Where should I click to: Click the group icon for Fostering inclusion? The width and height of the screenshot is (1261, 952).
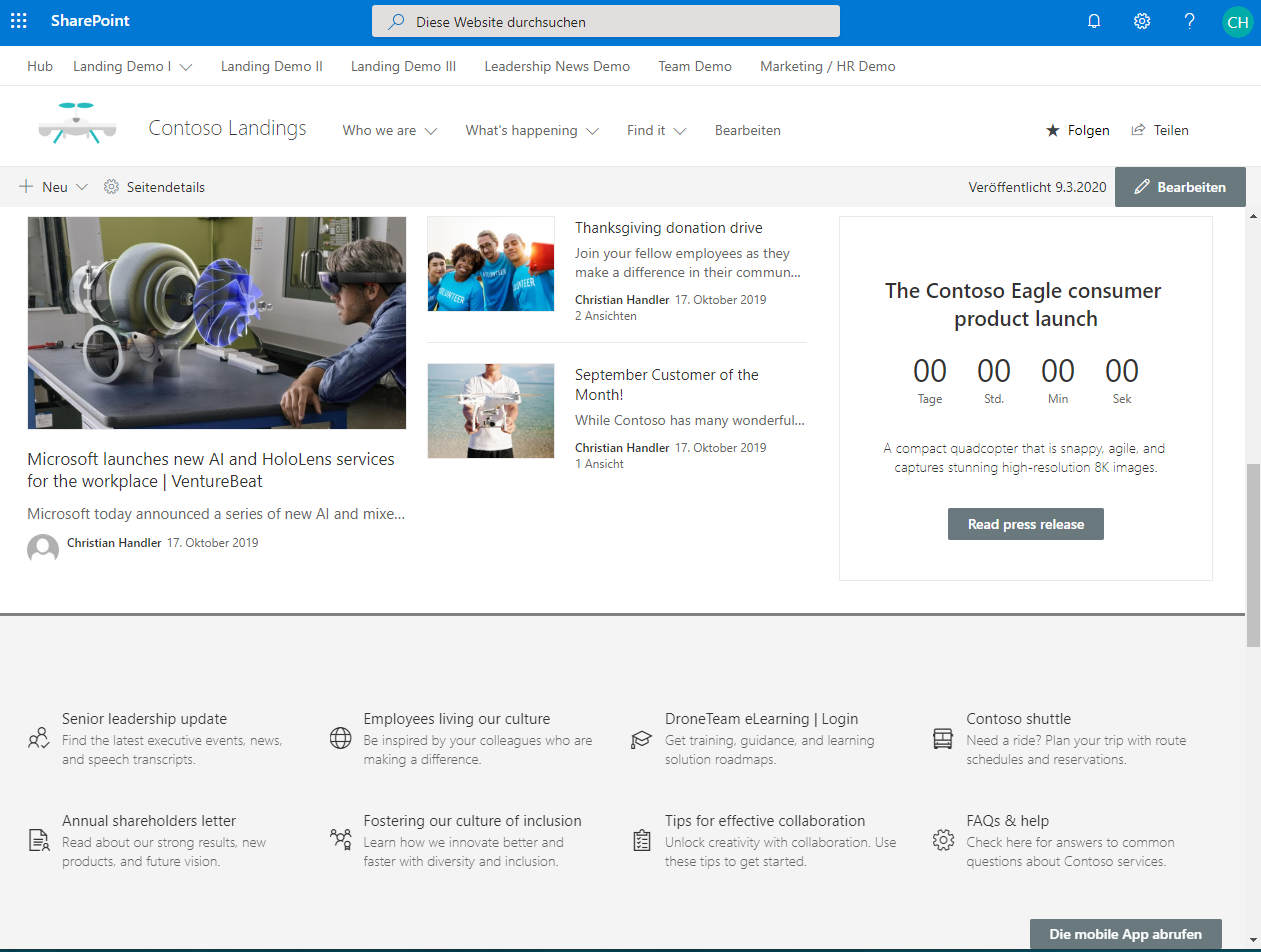click(x=341, y=839)
